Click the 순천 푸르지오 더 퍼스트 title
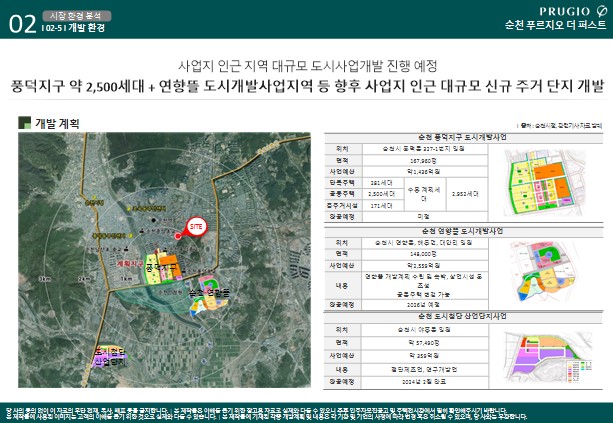Image resolution: width=613 pixels, height=423 pixels. [x=556, y=25]
